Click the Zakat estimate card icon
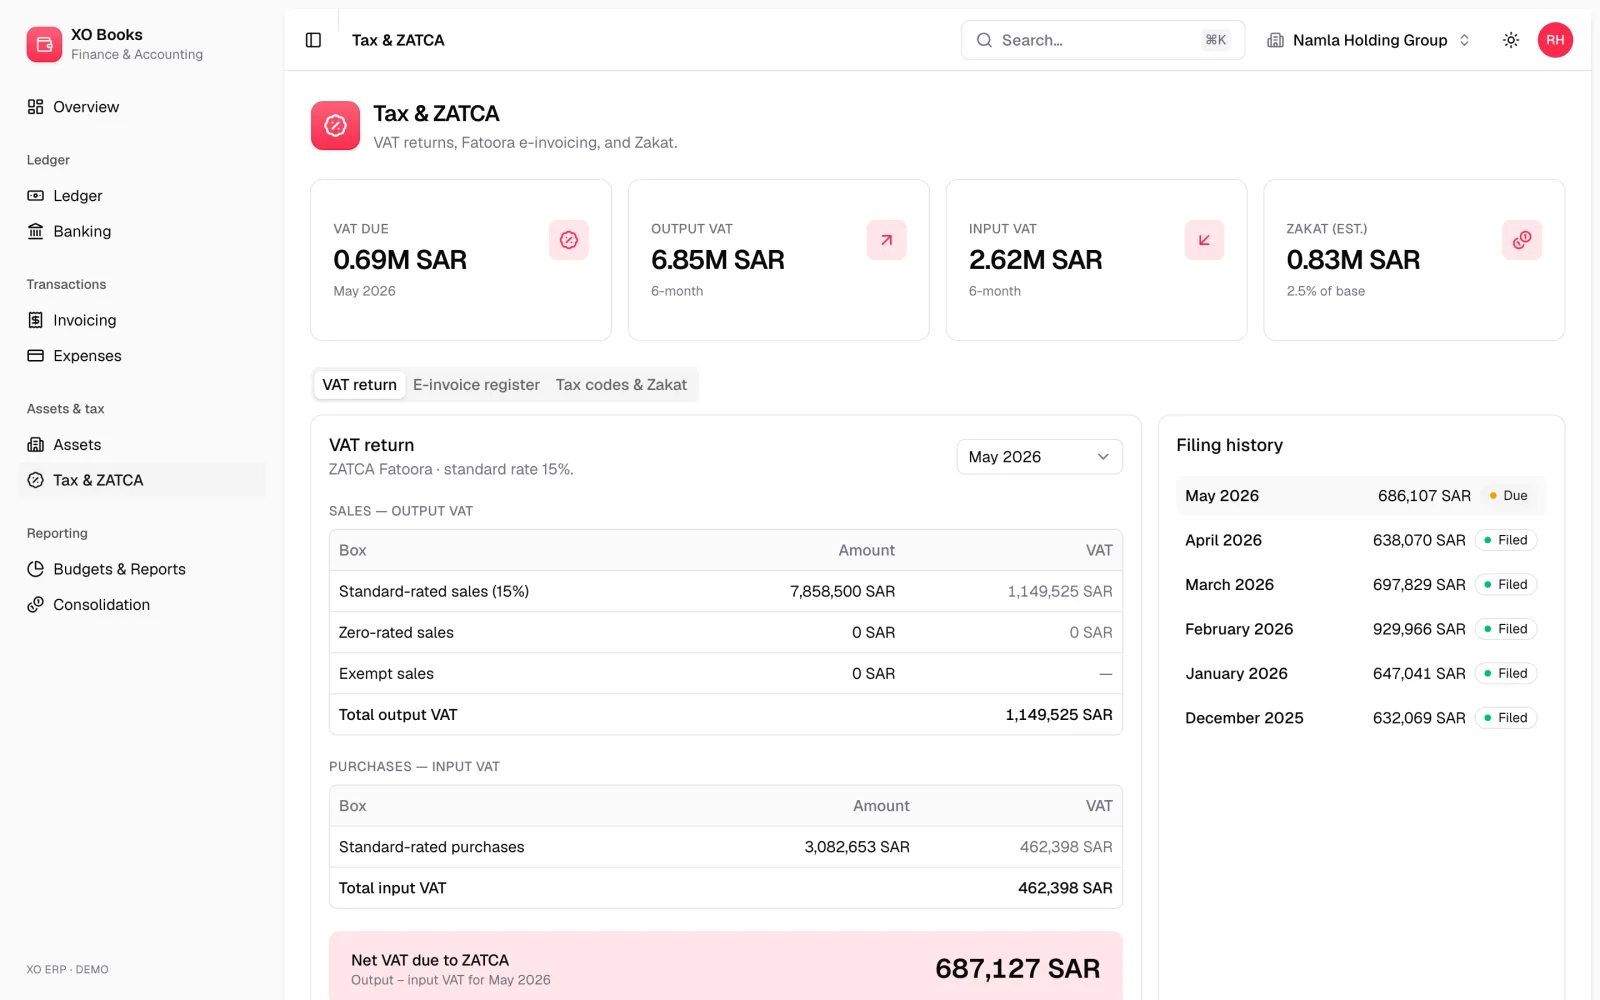 pos(1522,240)
